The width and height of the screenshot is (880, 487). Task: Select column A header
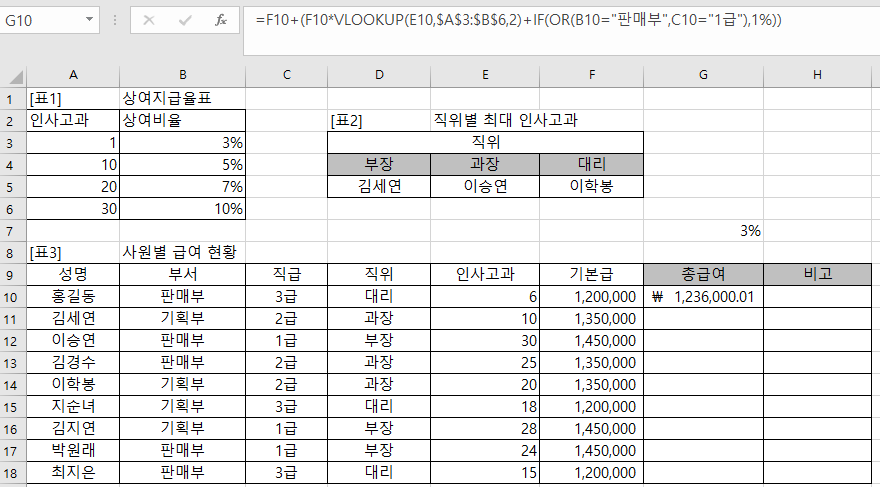click(73, 75)
